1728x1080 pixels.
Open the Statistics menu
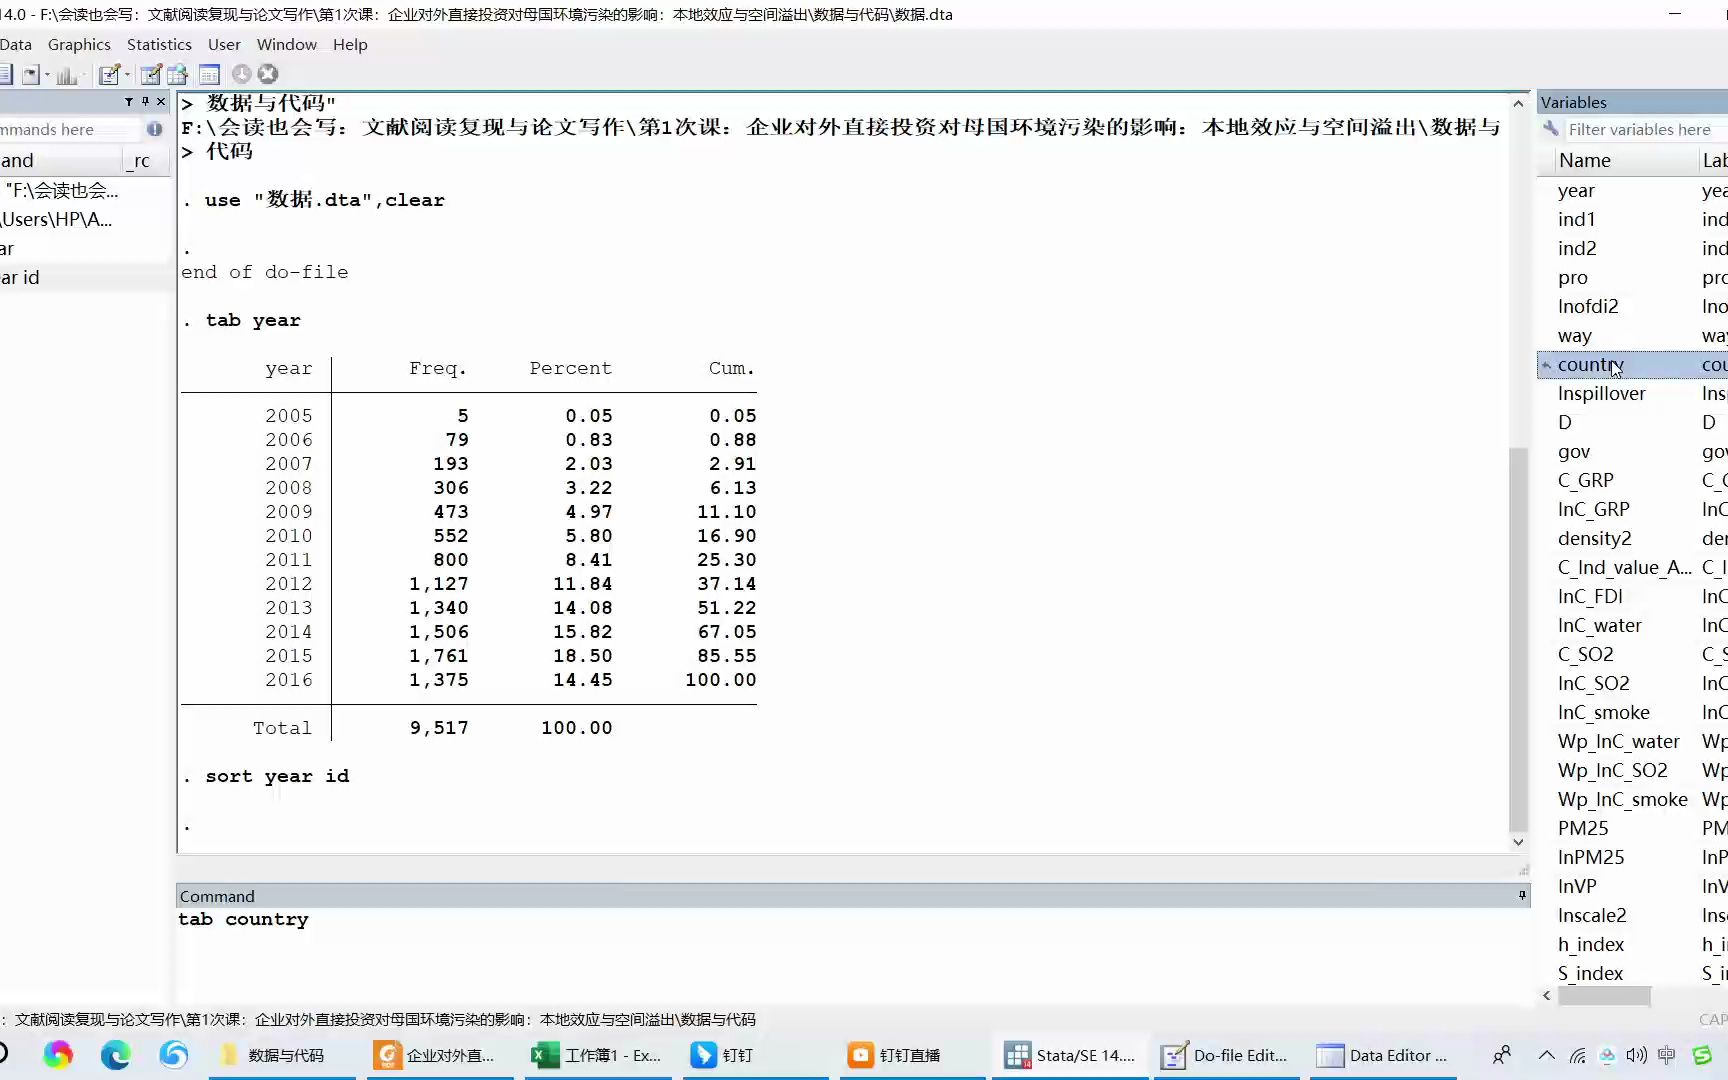tap(159, 44)
